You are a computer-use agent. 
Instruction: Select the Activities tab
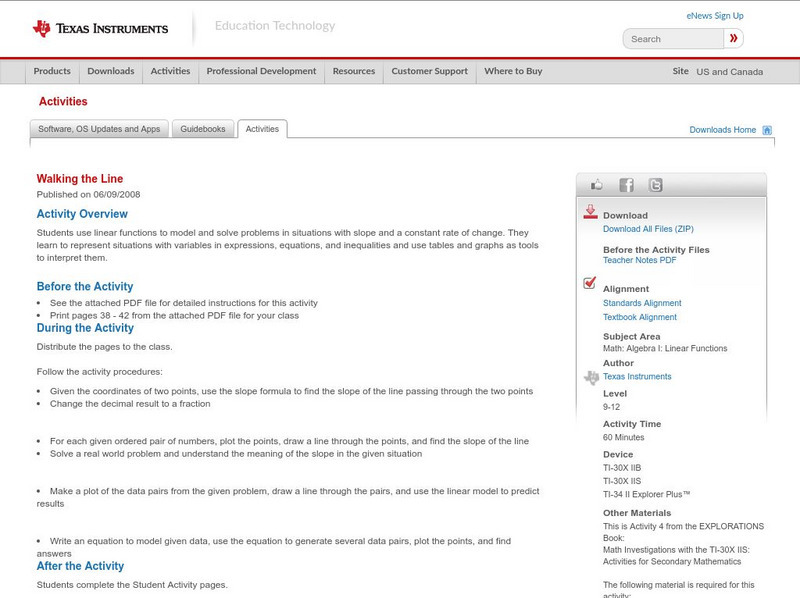pos(262,129)
